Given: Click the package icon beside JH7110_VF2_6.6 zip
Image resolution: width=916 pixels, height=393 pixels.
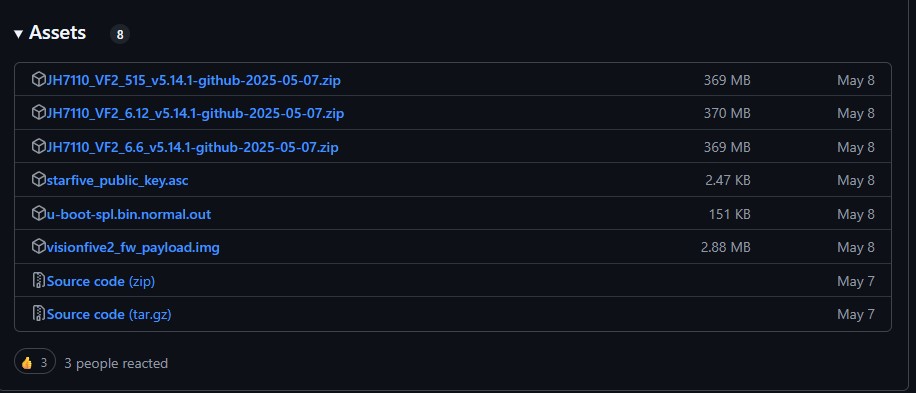Looking at the screenshot, I should pyautogui.click(x=39, y=146).
